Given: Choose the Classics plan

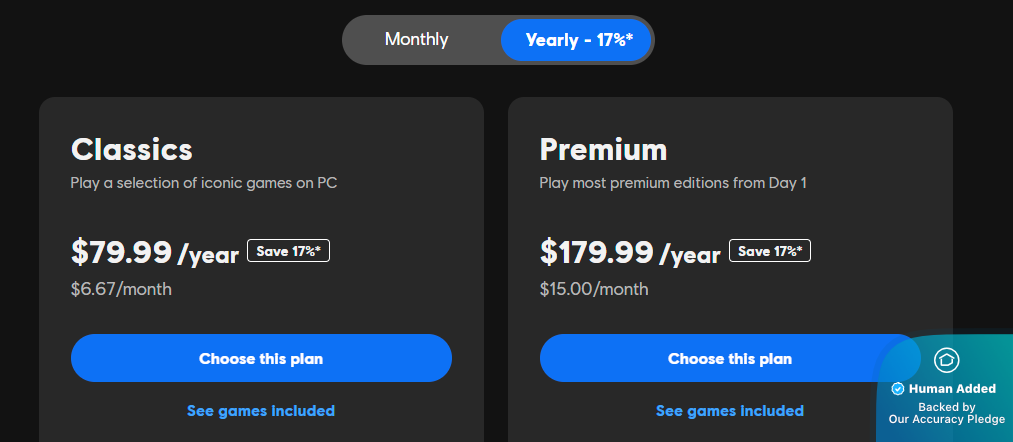Looking at the screenshot, I should 261,358.
